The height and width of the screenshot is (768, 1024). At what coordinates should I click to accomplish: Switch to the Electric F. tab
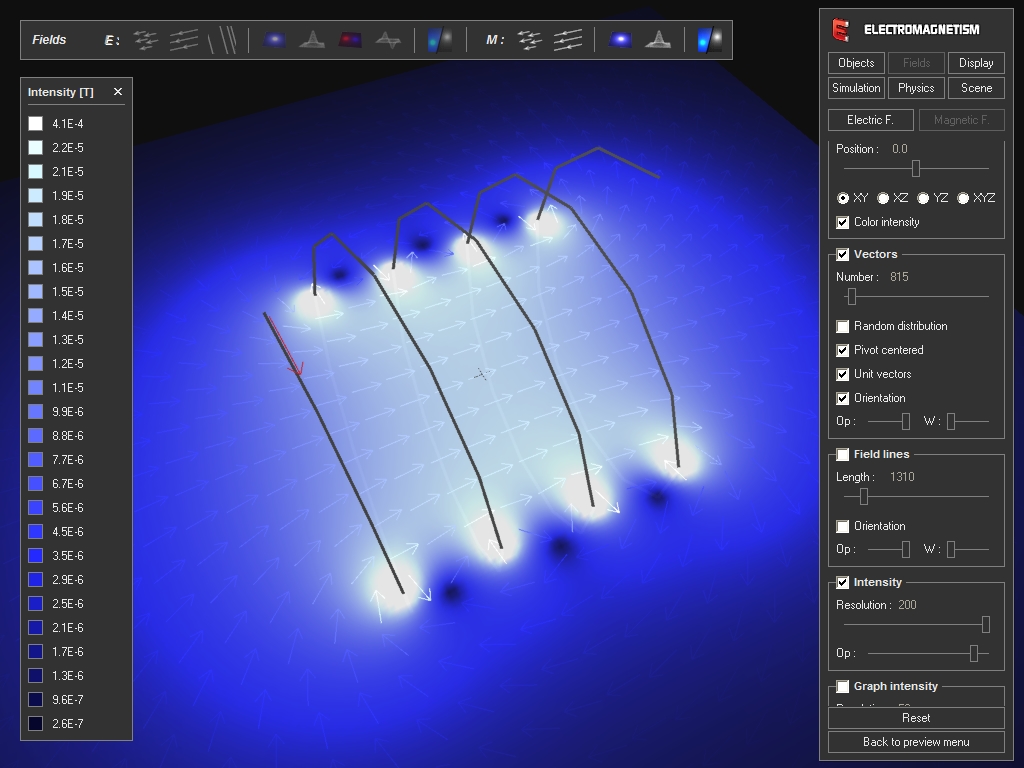click(x=870, y=120)
